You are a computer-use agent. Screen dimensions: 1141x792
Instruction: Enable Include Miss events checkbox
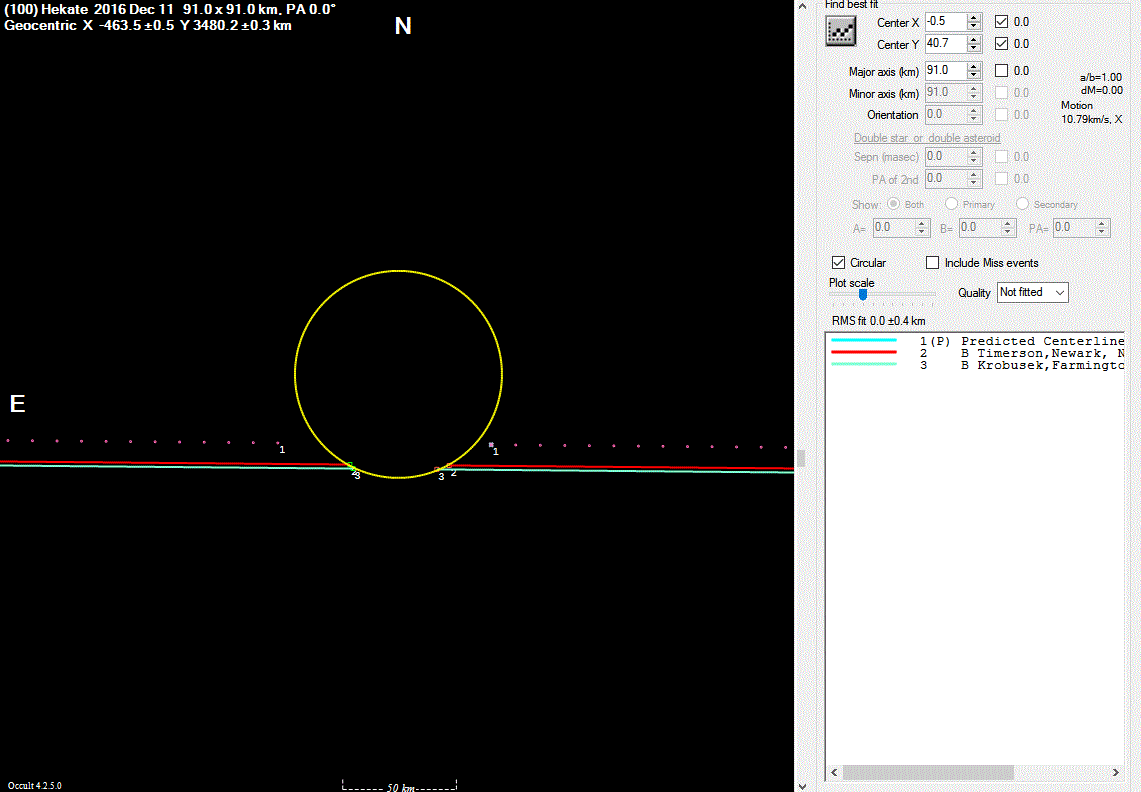pyautogui.click(x=932, y=263)
